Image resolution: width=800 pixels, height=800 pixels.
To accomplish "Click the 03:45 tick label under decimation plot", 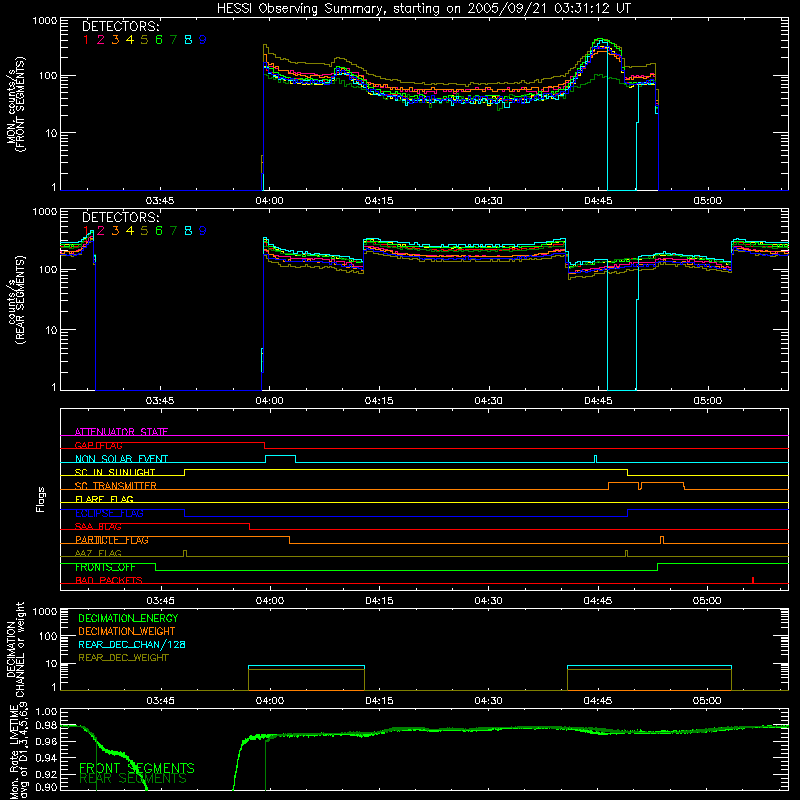I will point(160,701).
